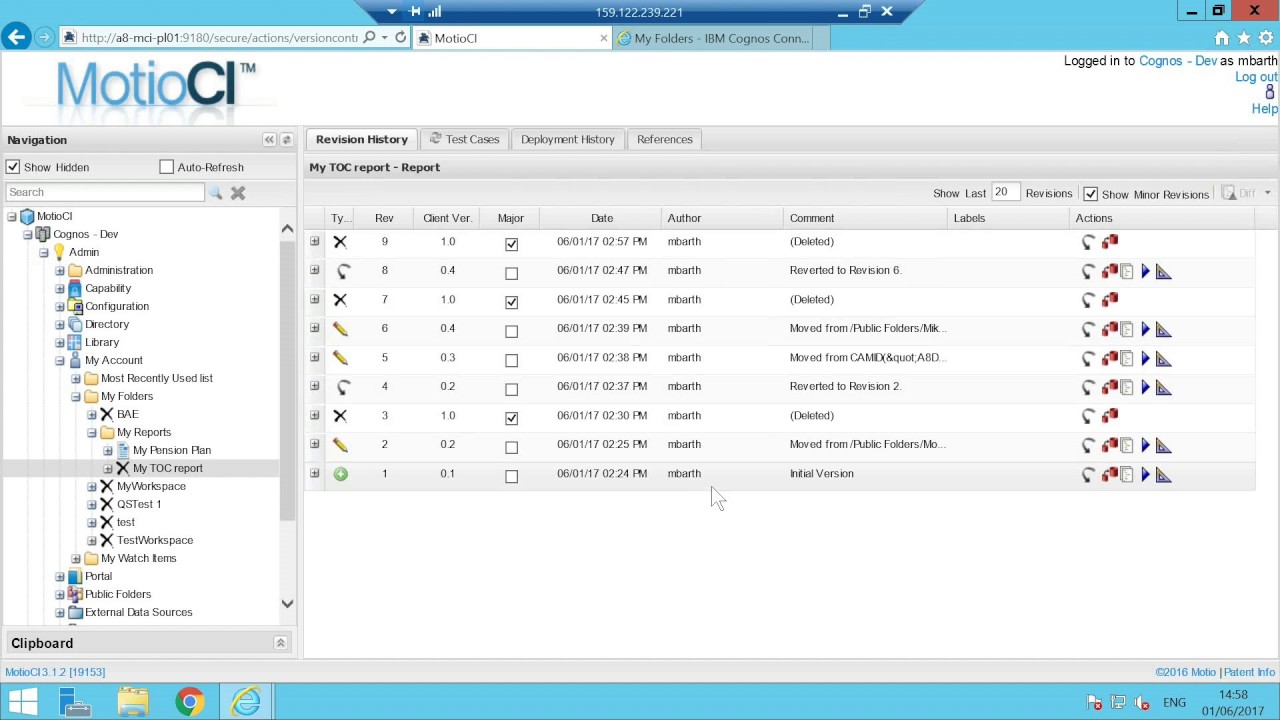Open Chrome from the Windows taskbar
The height and width of the screenshot is (720, 1280).
pyautogui.click(x=190, y=702)
